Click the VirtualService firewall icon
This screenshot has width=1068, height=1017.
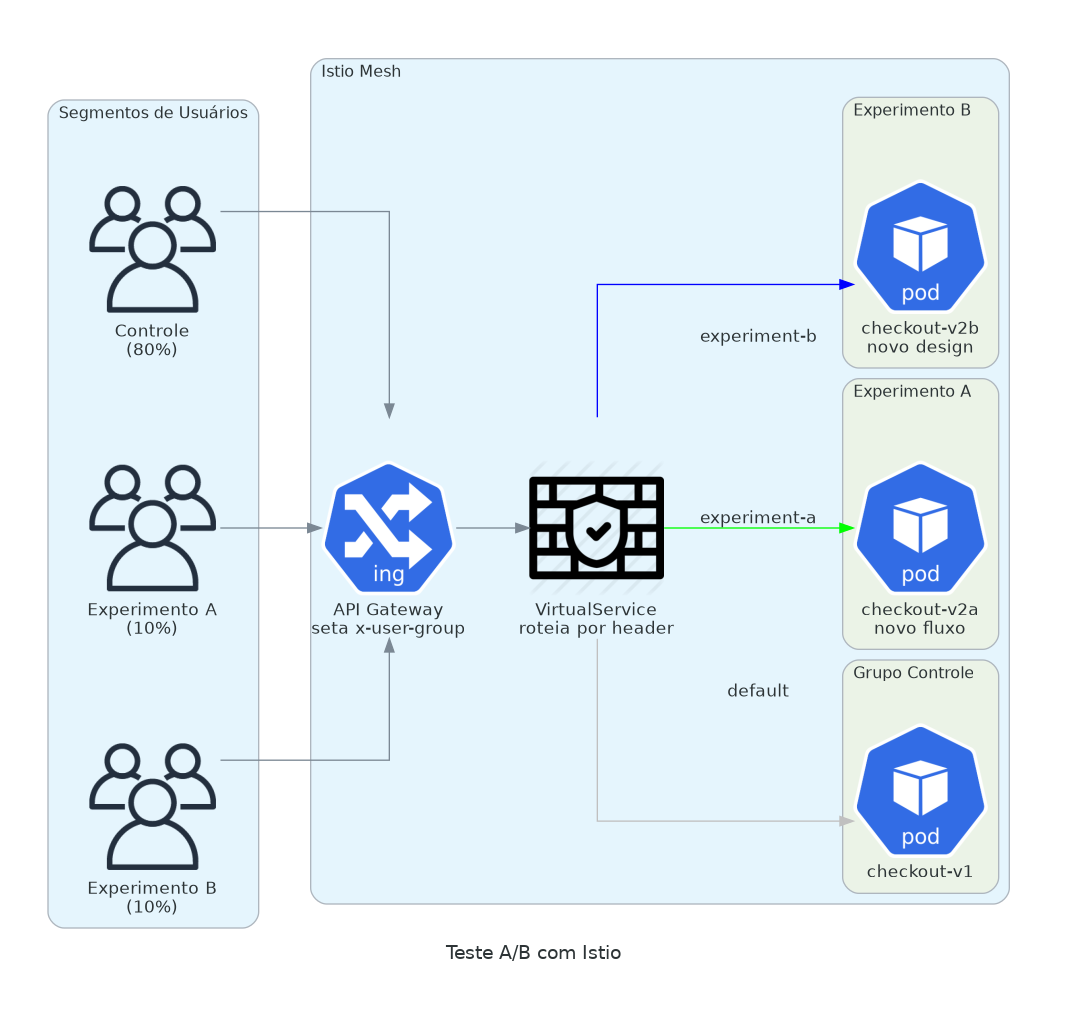[596, 529]
